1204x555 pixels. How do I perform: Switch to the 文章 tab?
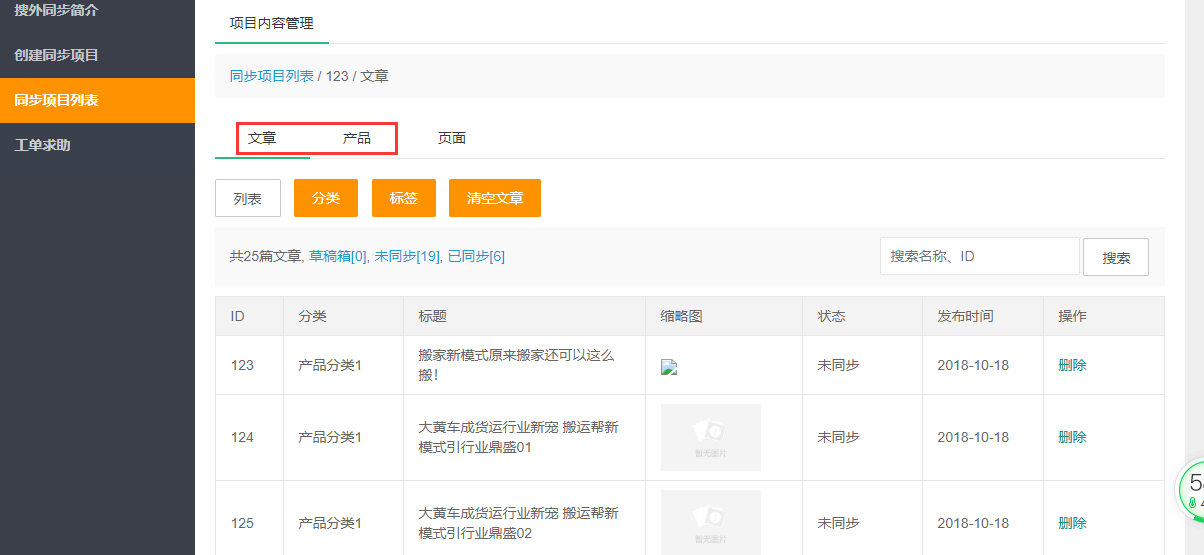click(262, 138)
